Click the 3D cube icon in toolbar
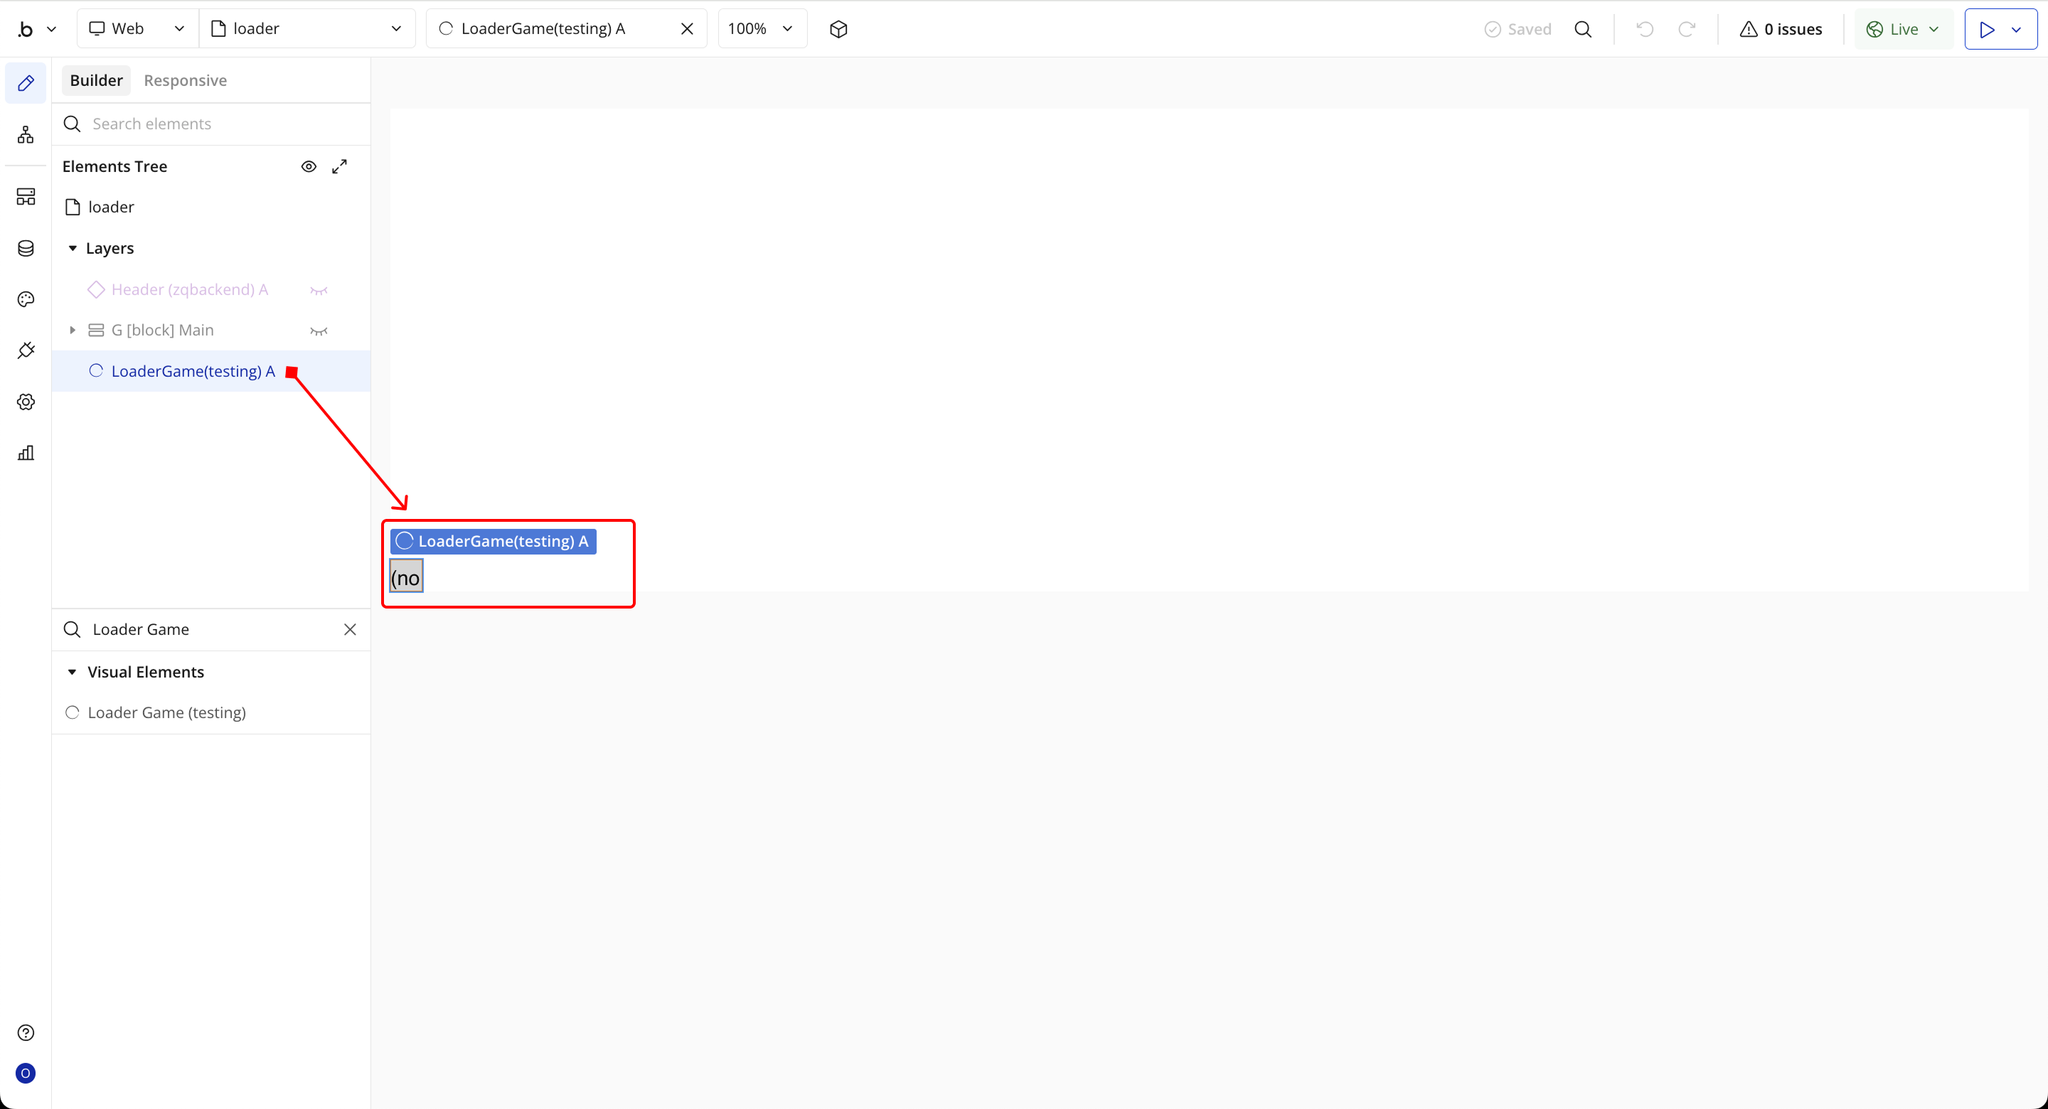Image resolution: width=2048 pixels, height=1109 pixels. (838, 29)
